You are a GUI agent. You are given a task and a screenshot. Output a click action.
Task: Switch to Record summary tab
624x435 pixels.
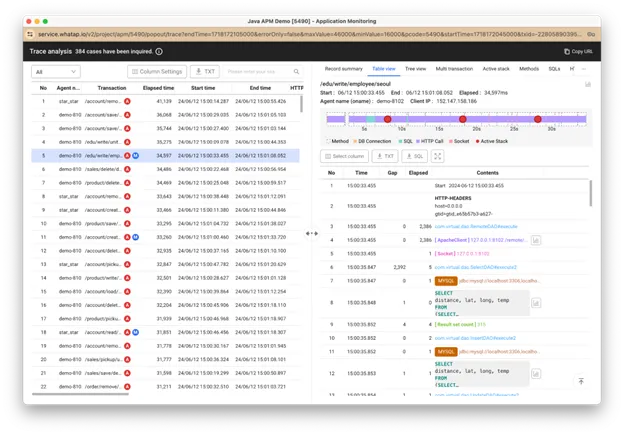click(343, 69)
